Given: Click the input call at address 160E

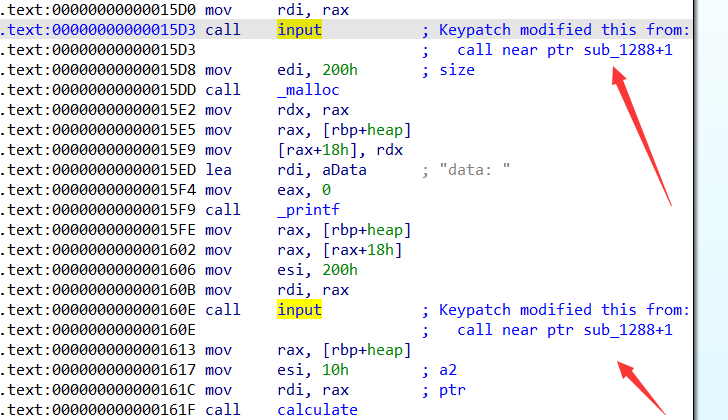Looking at the screenshot, I should click(x=299, y=310).
